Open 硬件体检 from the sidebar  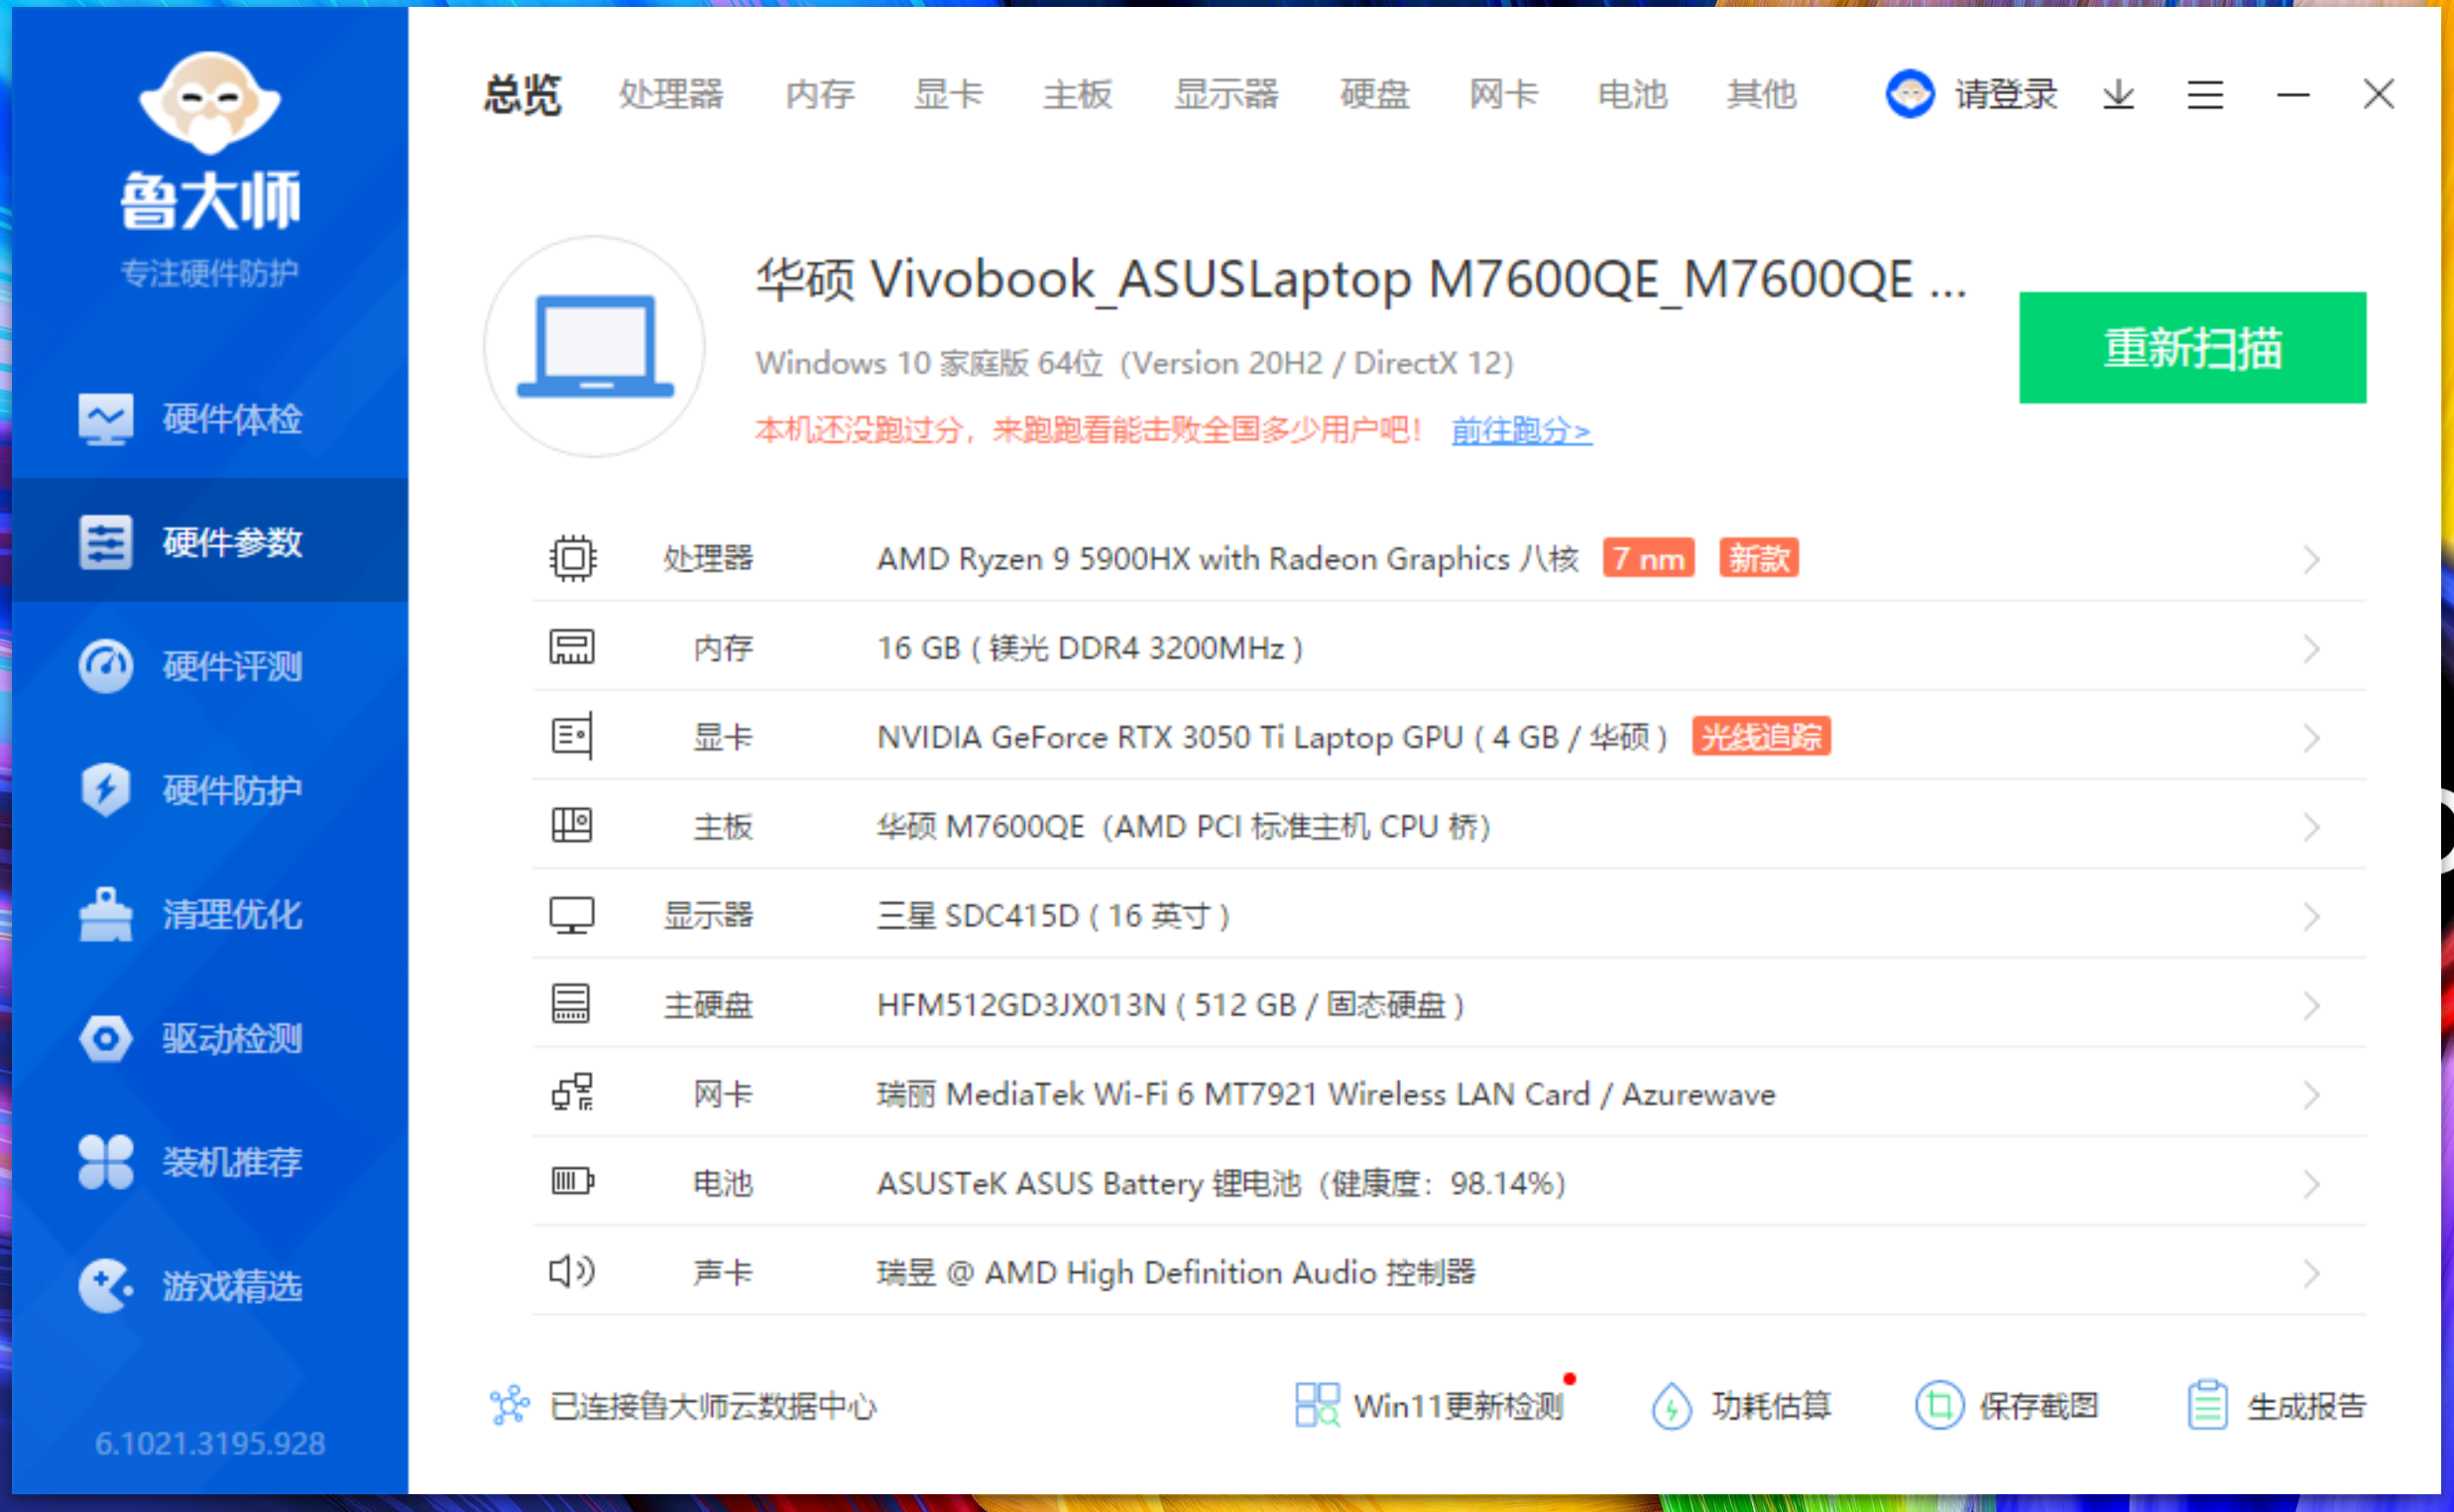coord(210,418)
